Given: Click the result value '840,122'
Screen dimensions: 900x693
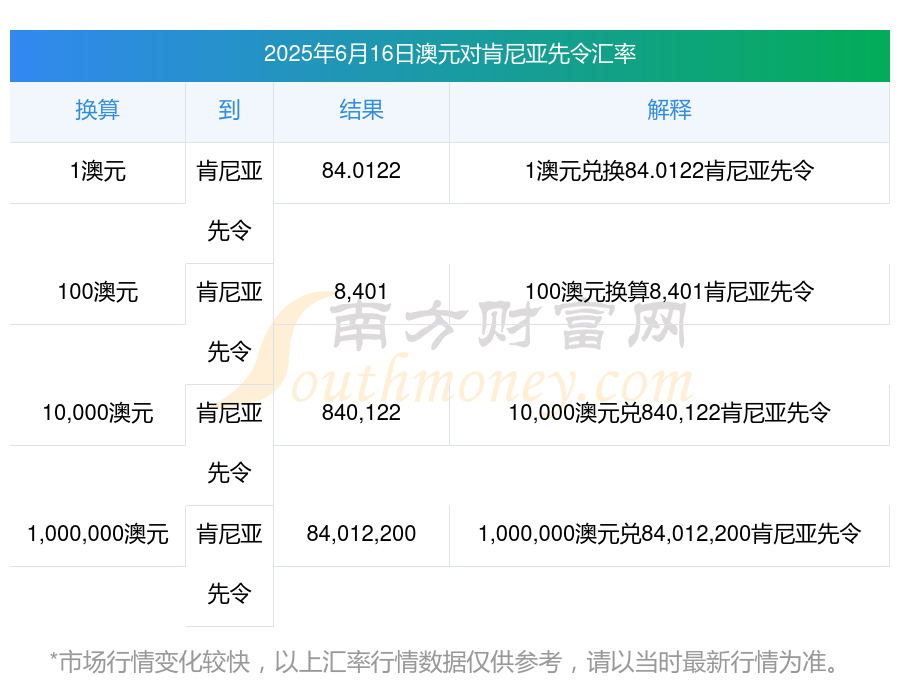Looking at the screenshot, I should coord(361,413).
